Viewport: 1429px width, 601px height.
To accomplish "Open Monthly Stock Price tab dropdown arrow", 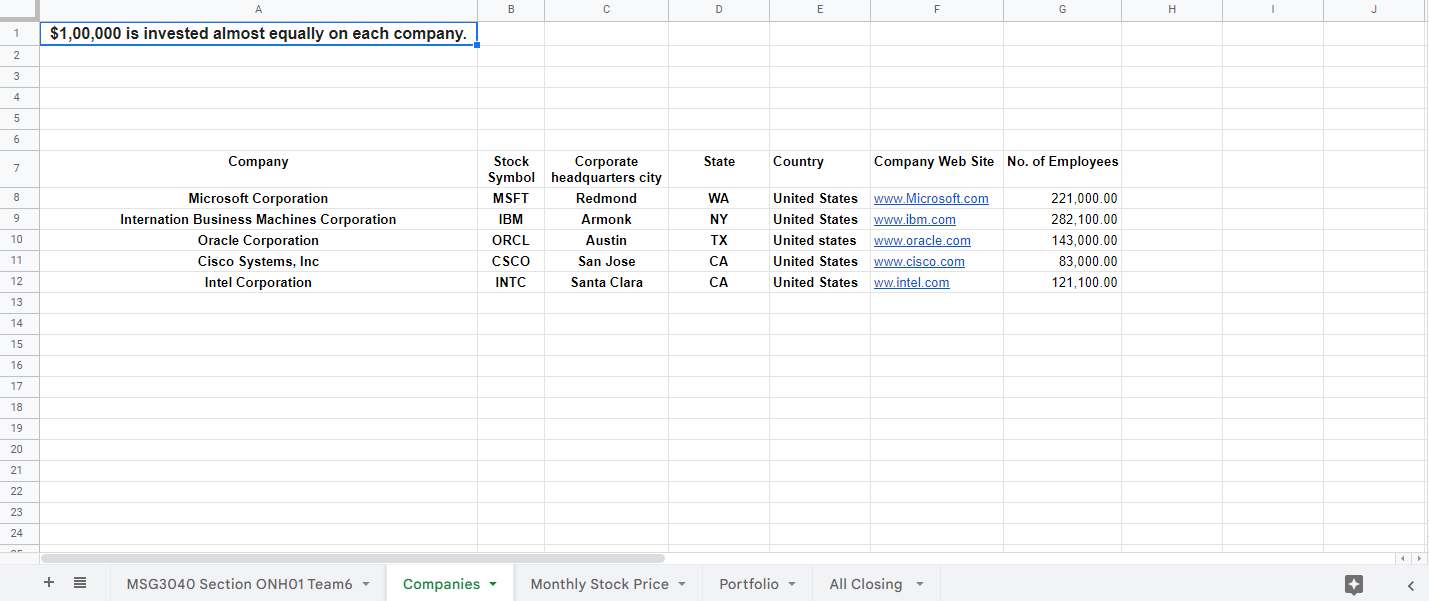I will pyautogui.click(x=682, y=585).
